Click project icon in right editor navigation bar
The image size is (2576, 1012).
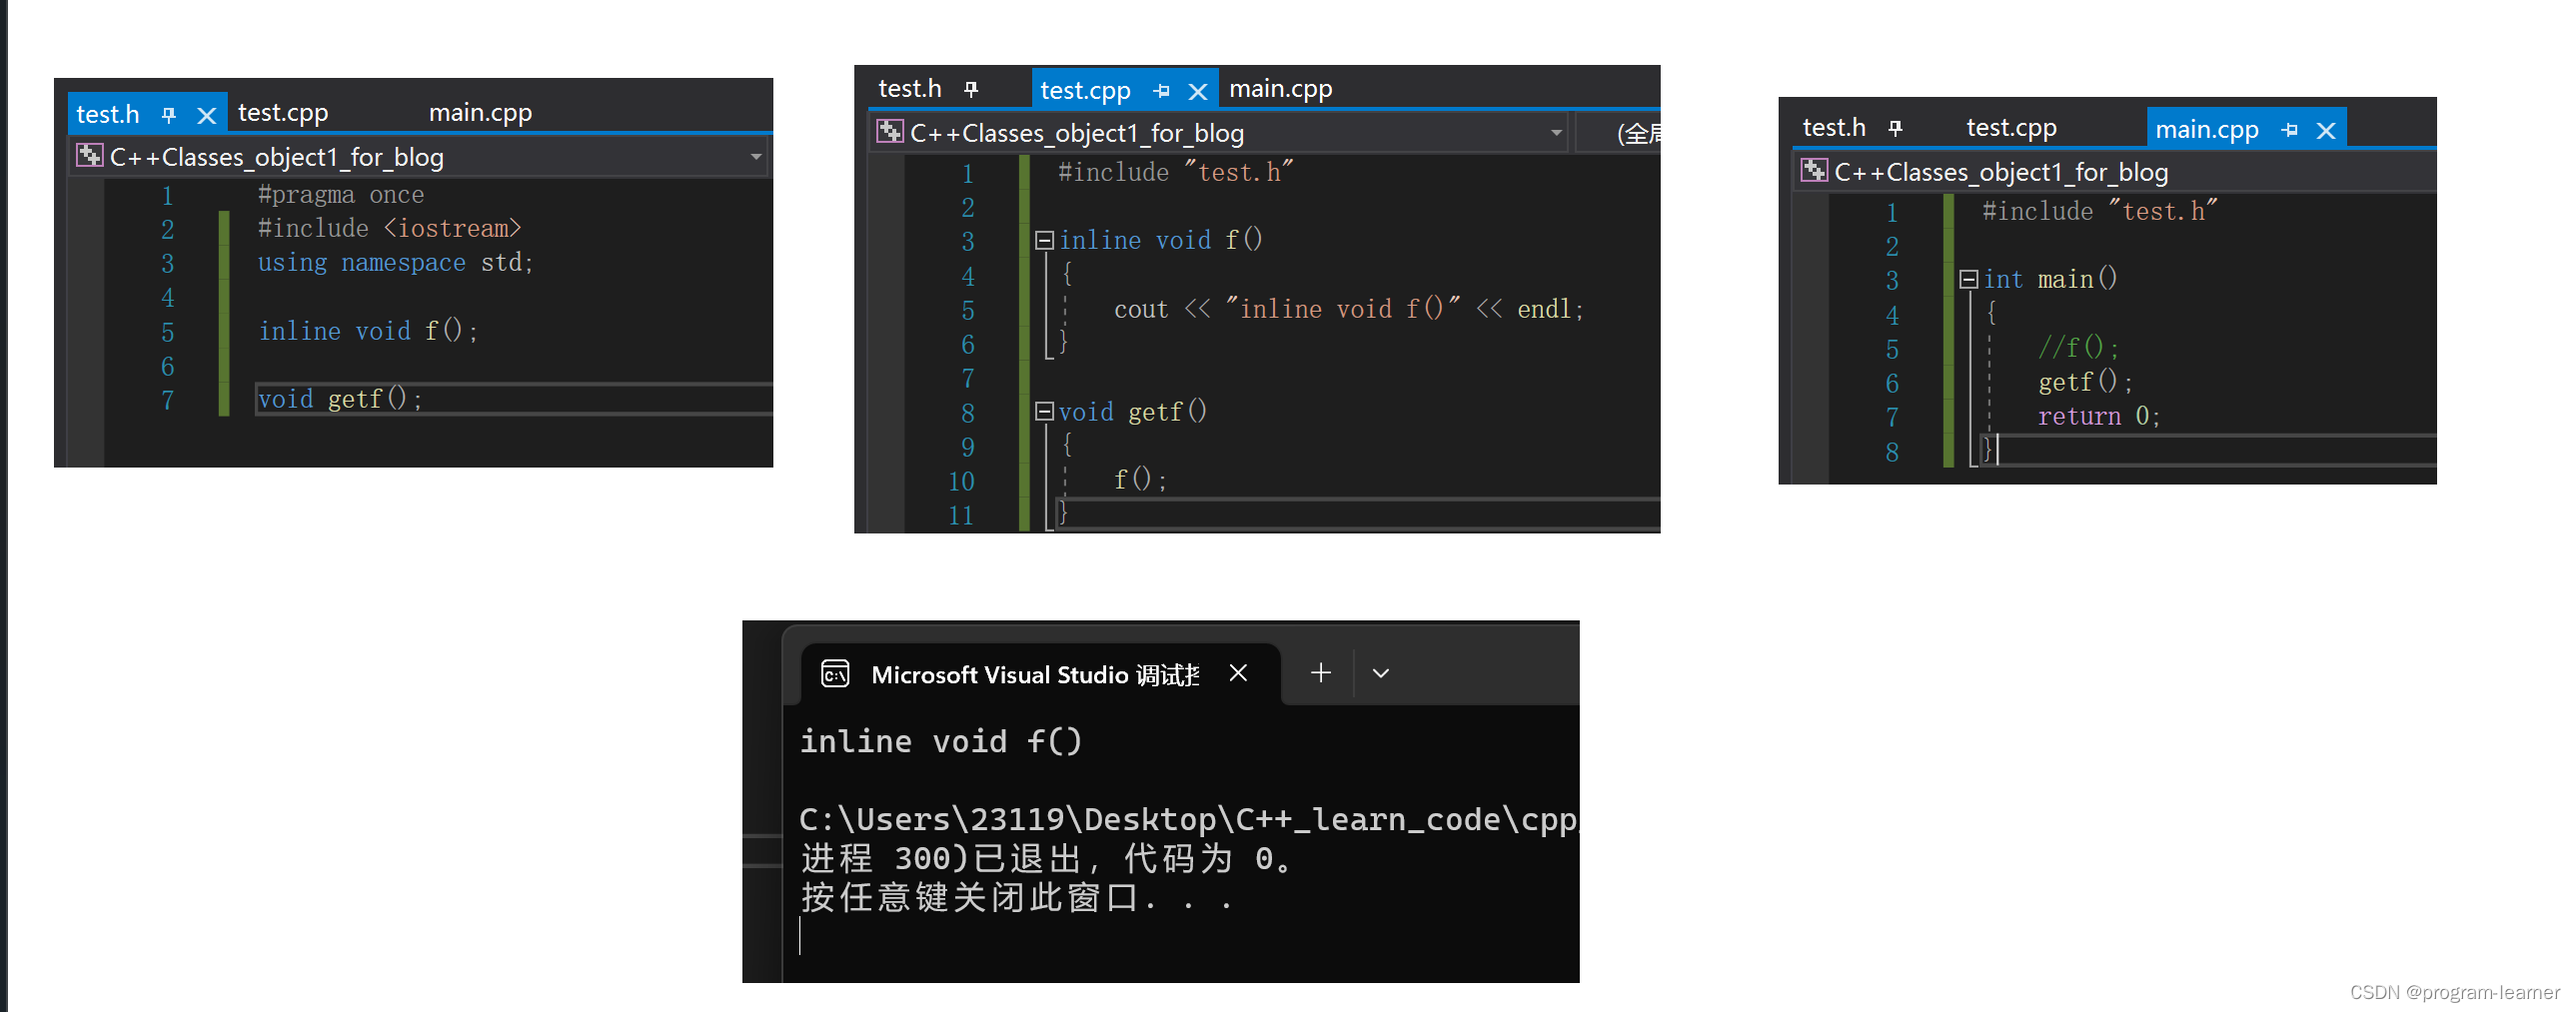tap(1814, 171)
